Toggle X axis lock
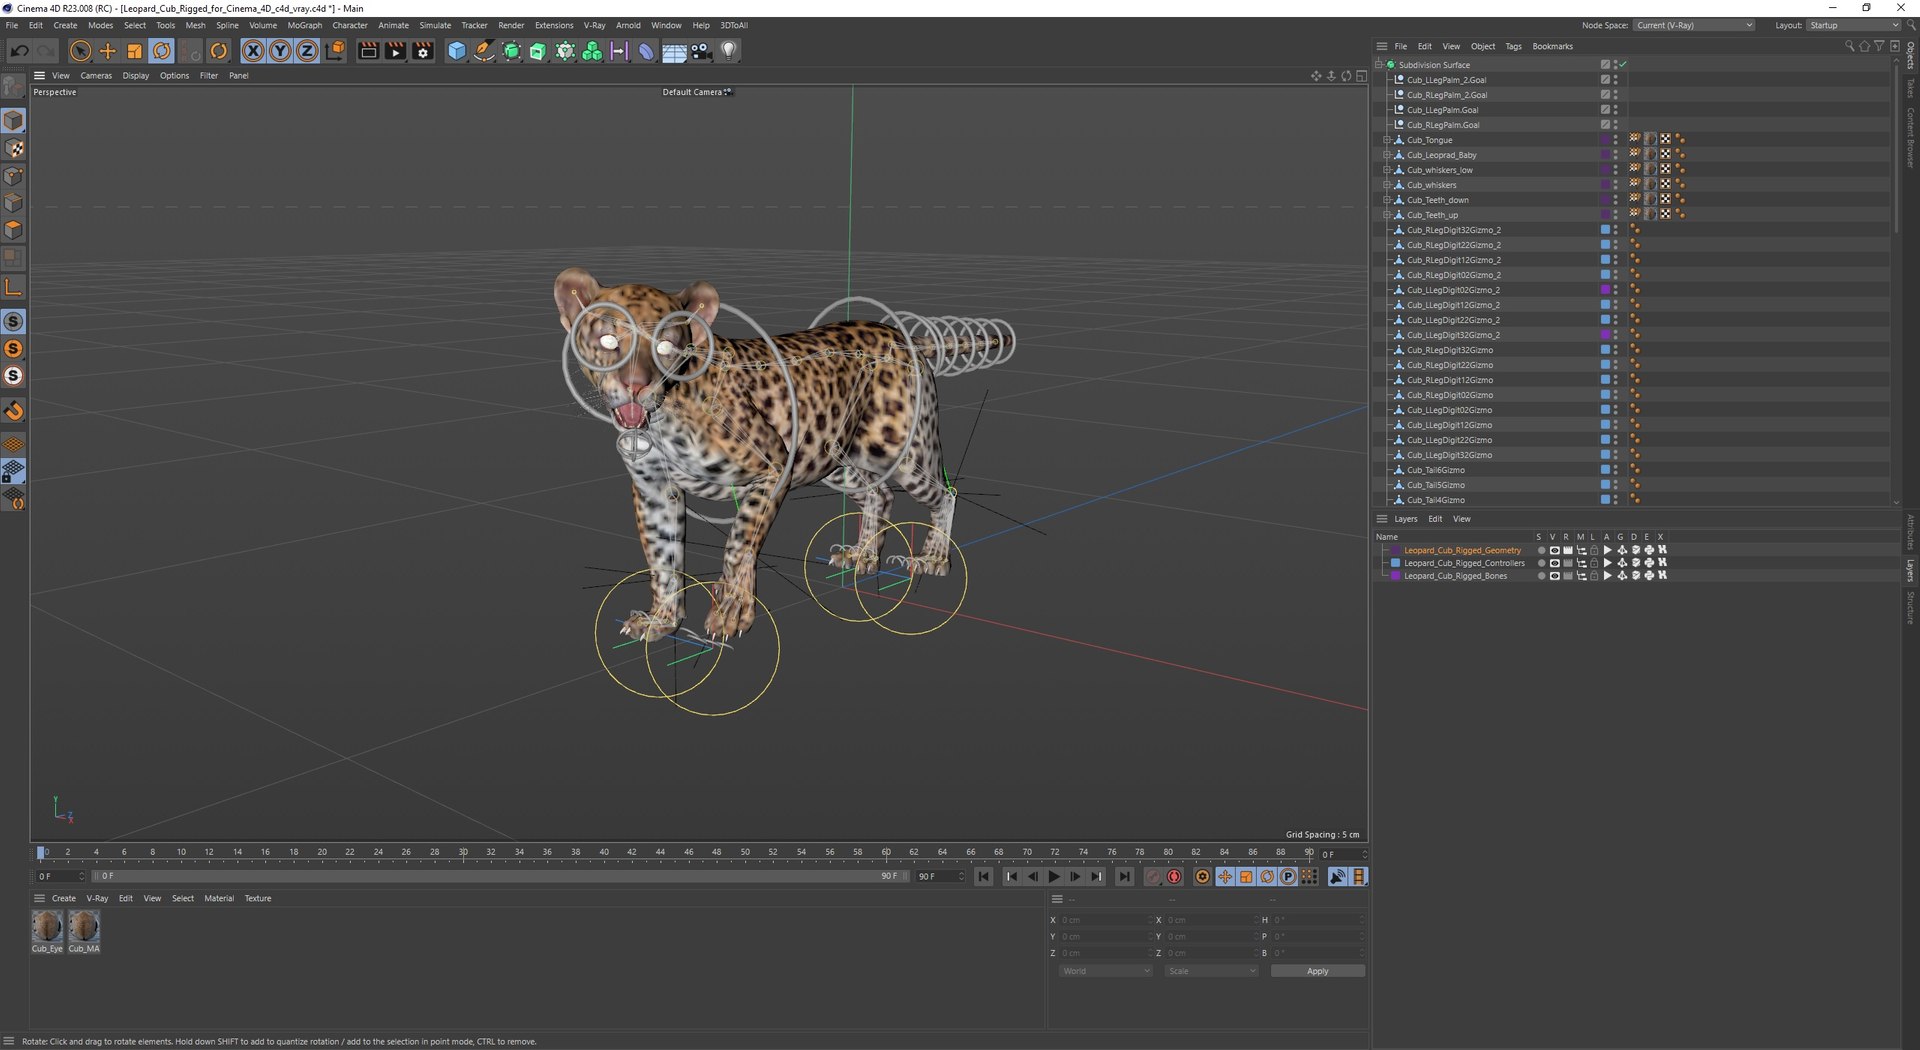Image resolution: width=1920 pixels, height=1050 pixels. click(254, 51)
